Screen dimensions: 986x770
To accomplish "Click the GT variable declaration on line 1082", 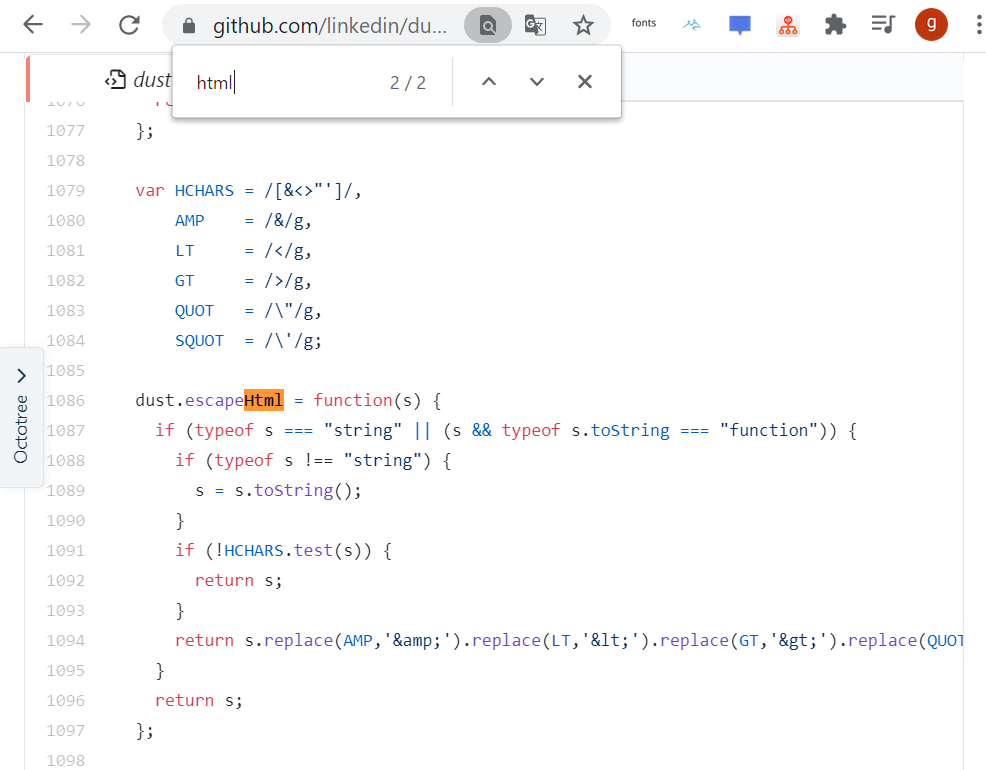I will tap(184, 280).
